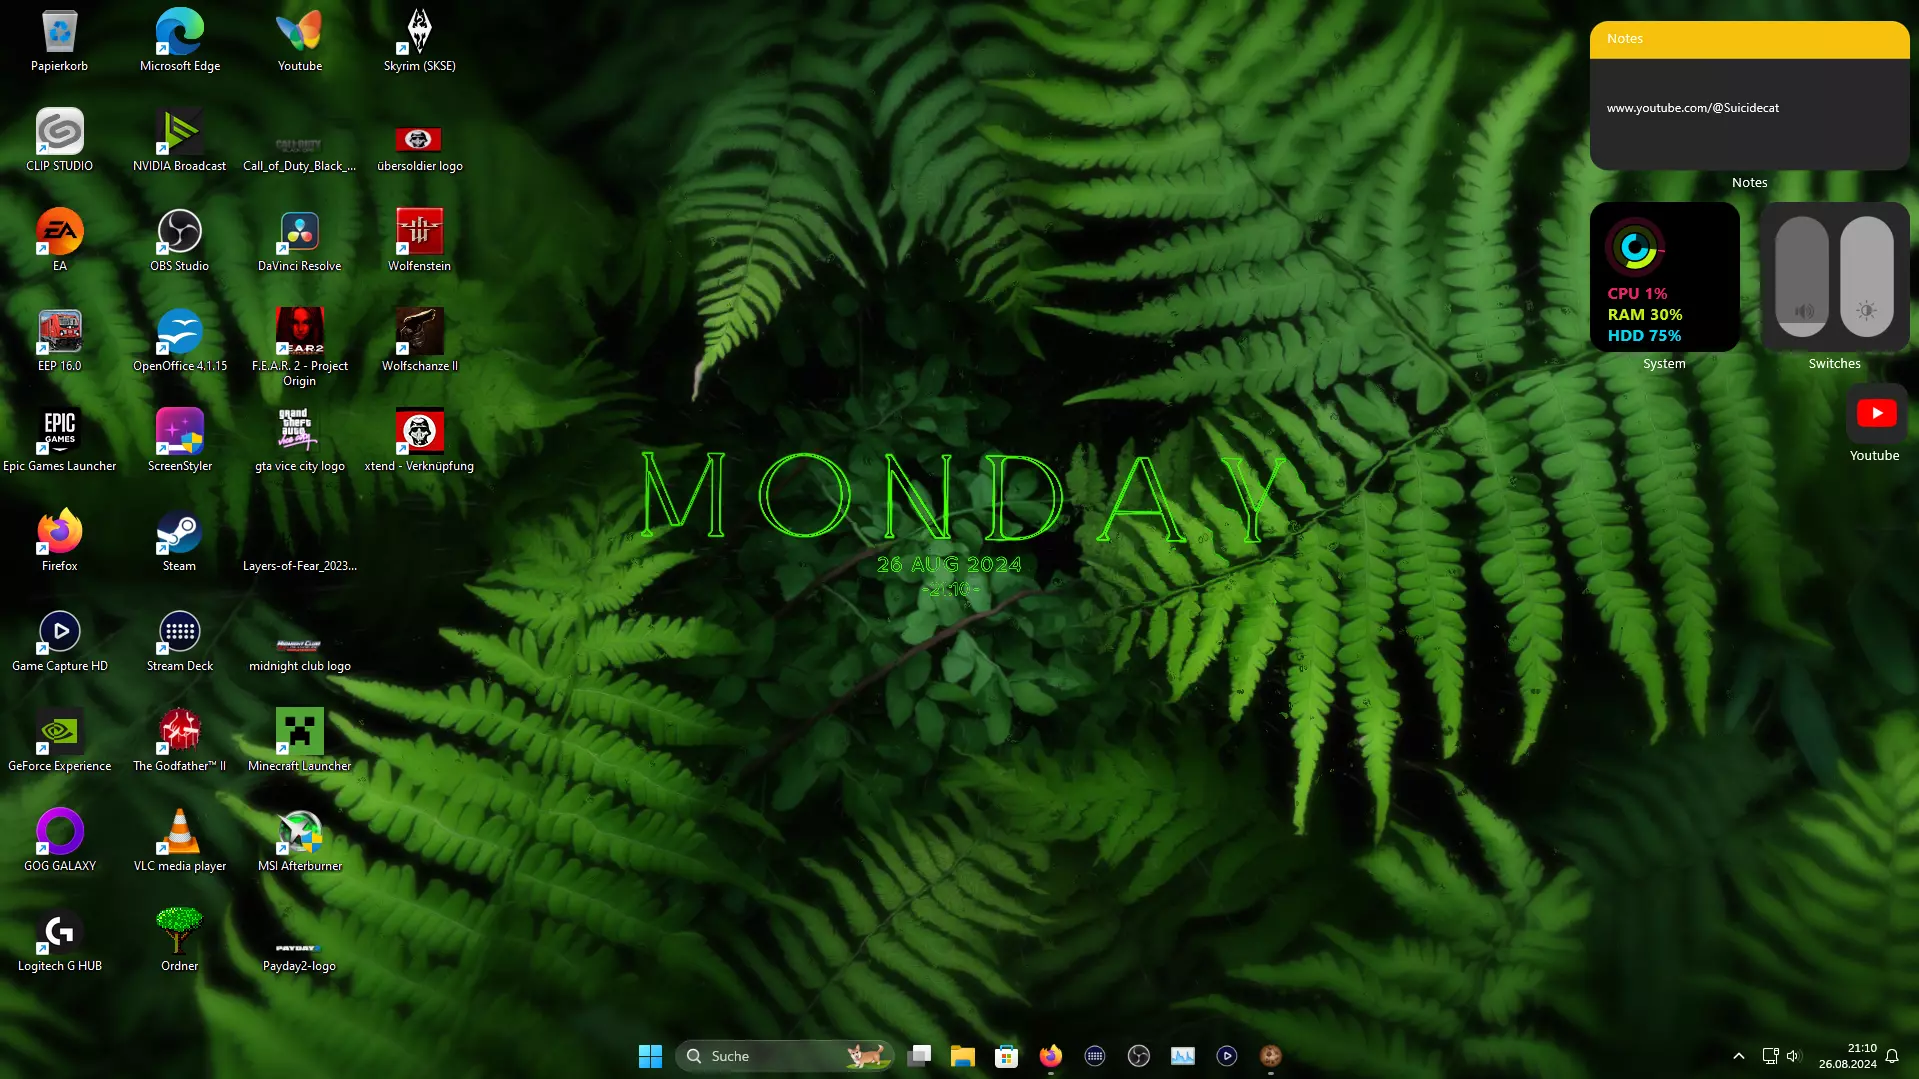Viewport: 1919px width, 1079px height.
Task: Open the performance graph taskbar icon
Action: [x=1183, y=1056]
